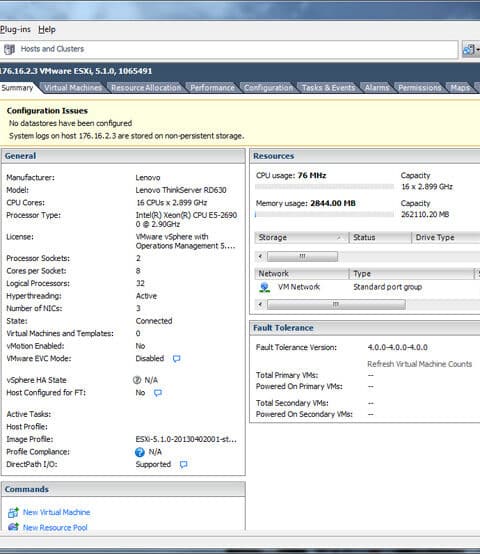Click the CPU usage progress bar
The height and width of the screenshot is (554, 480).
[x=324, y=186]
